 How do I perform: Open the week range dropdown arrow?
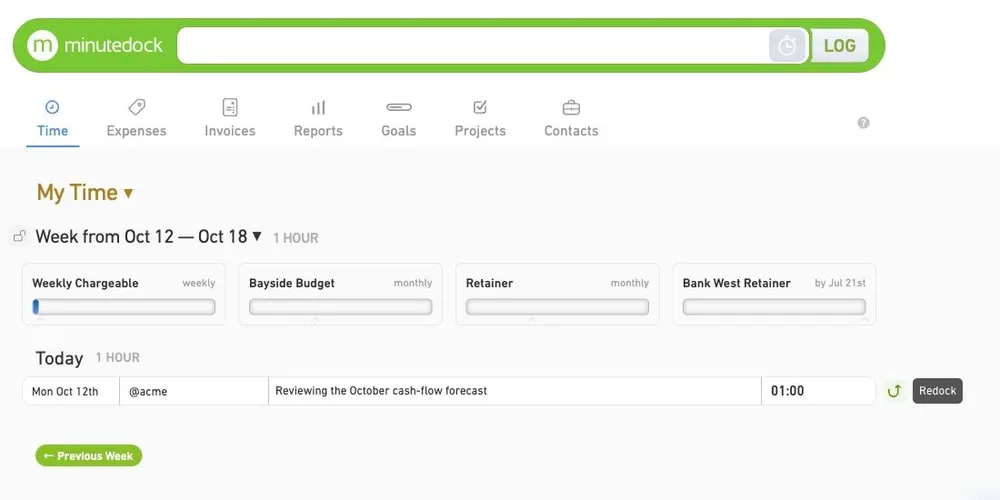[x=257, y=236]
